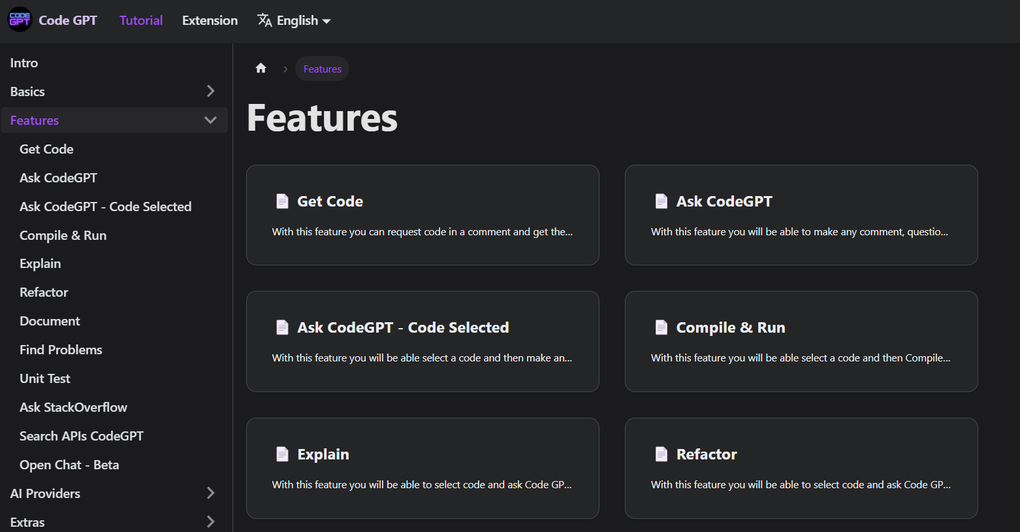Click the document icon on Refactor card
The height and width of the screenshot is (532, 1020).
point(661,454)
